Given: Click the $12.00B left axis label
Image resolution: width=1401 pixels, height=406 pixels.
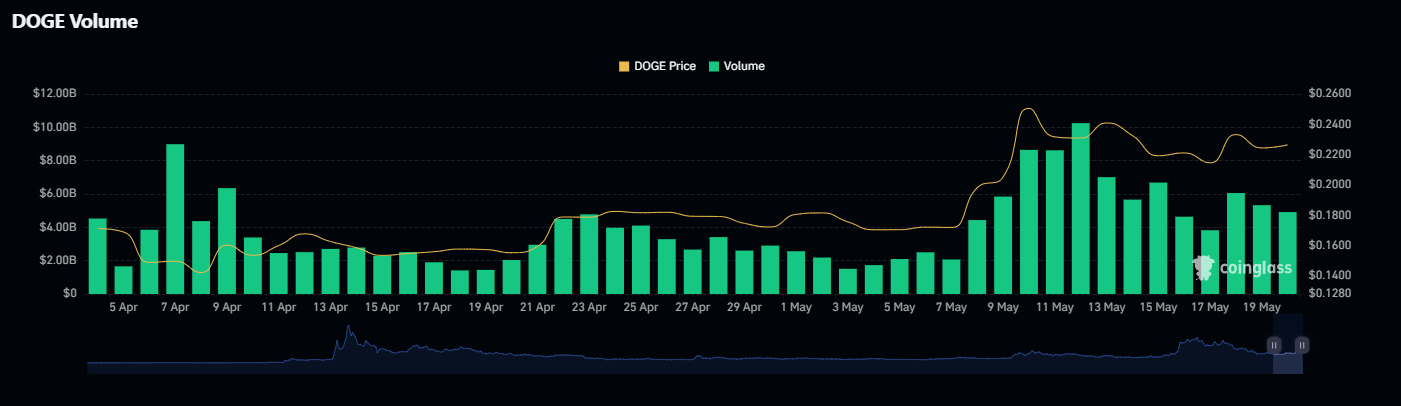Looking at the screenshot, I should (55, 94).
